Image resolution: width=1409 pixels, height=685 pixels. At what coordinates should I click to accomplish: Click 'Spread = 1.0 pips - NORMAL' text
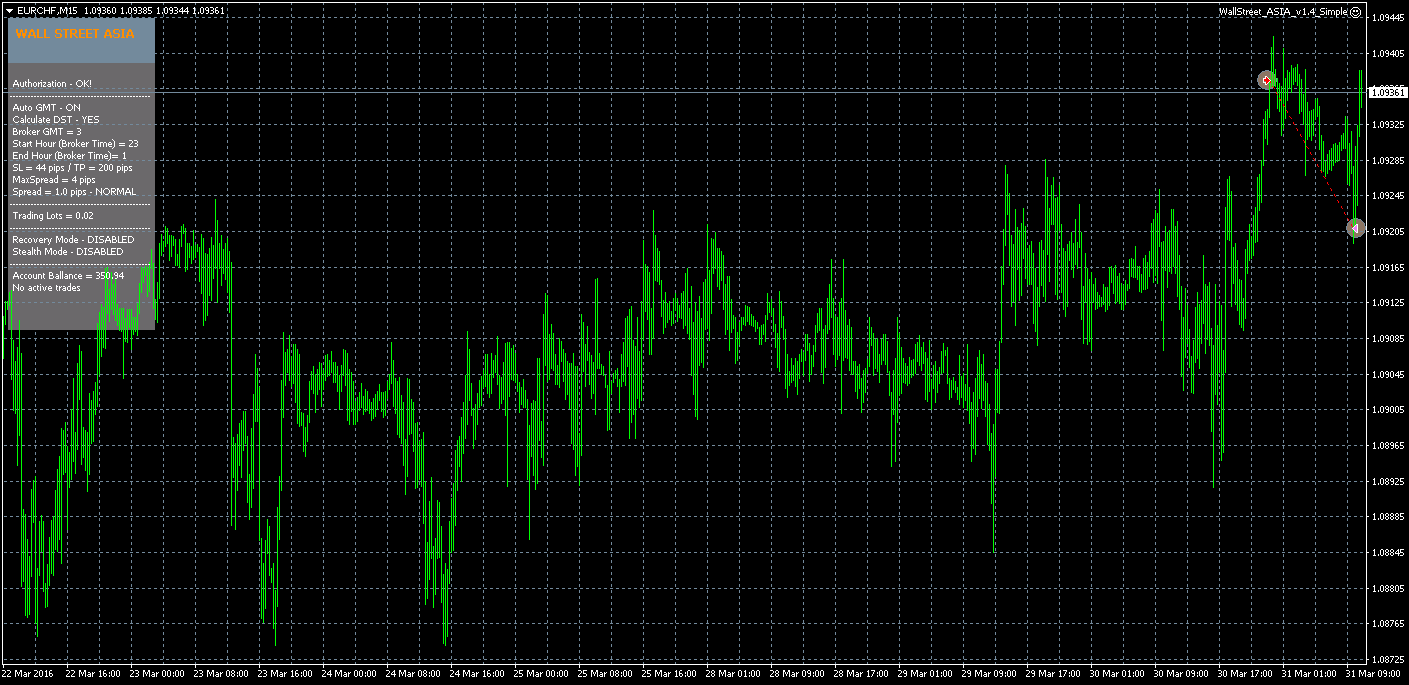click(74, 191)
